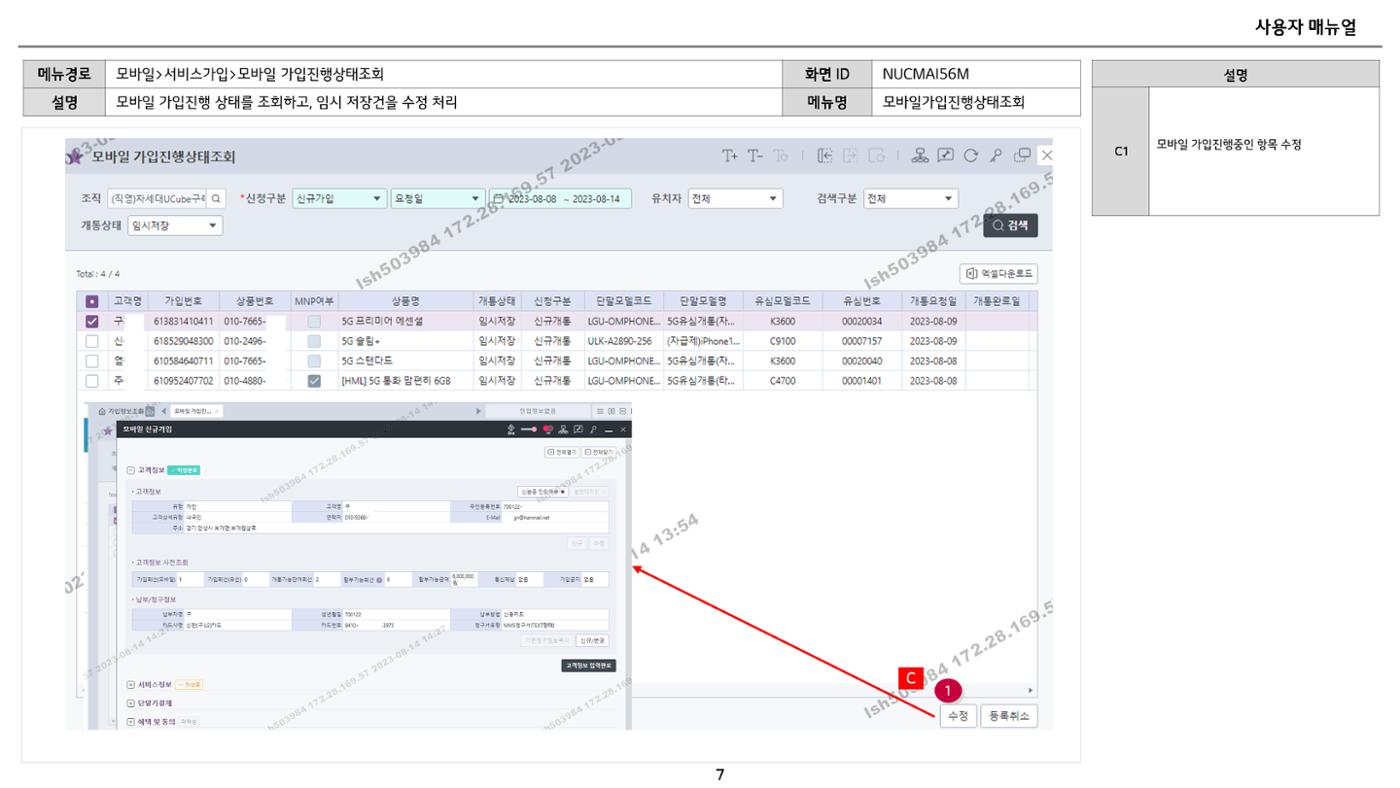Click the magnifier icon in the 조직 field
The width and height of the screenshot is (1400, 788).
point(217,198)
